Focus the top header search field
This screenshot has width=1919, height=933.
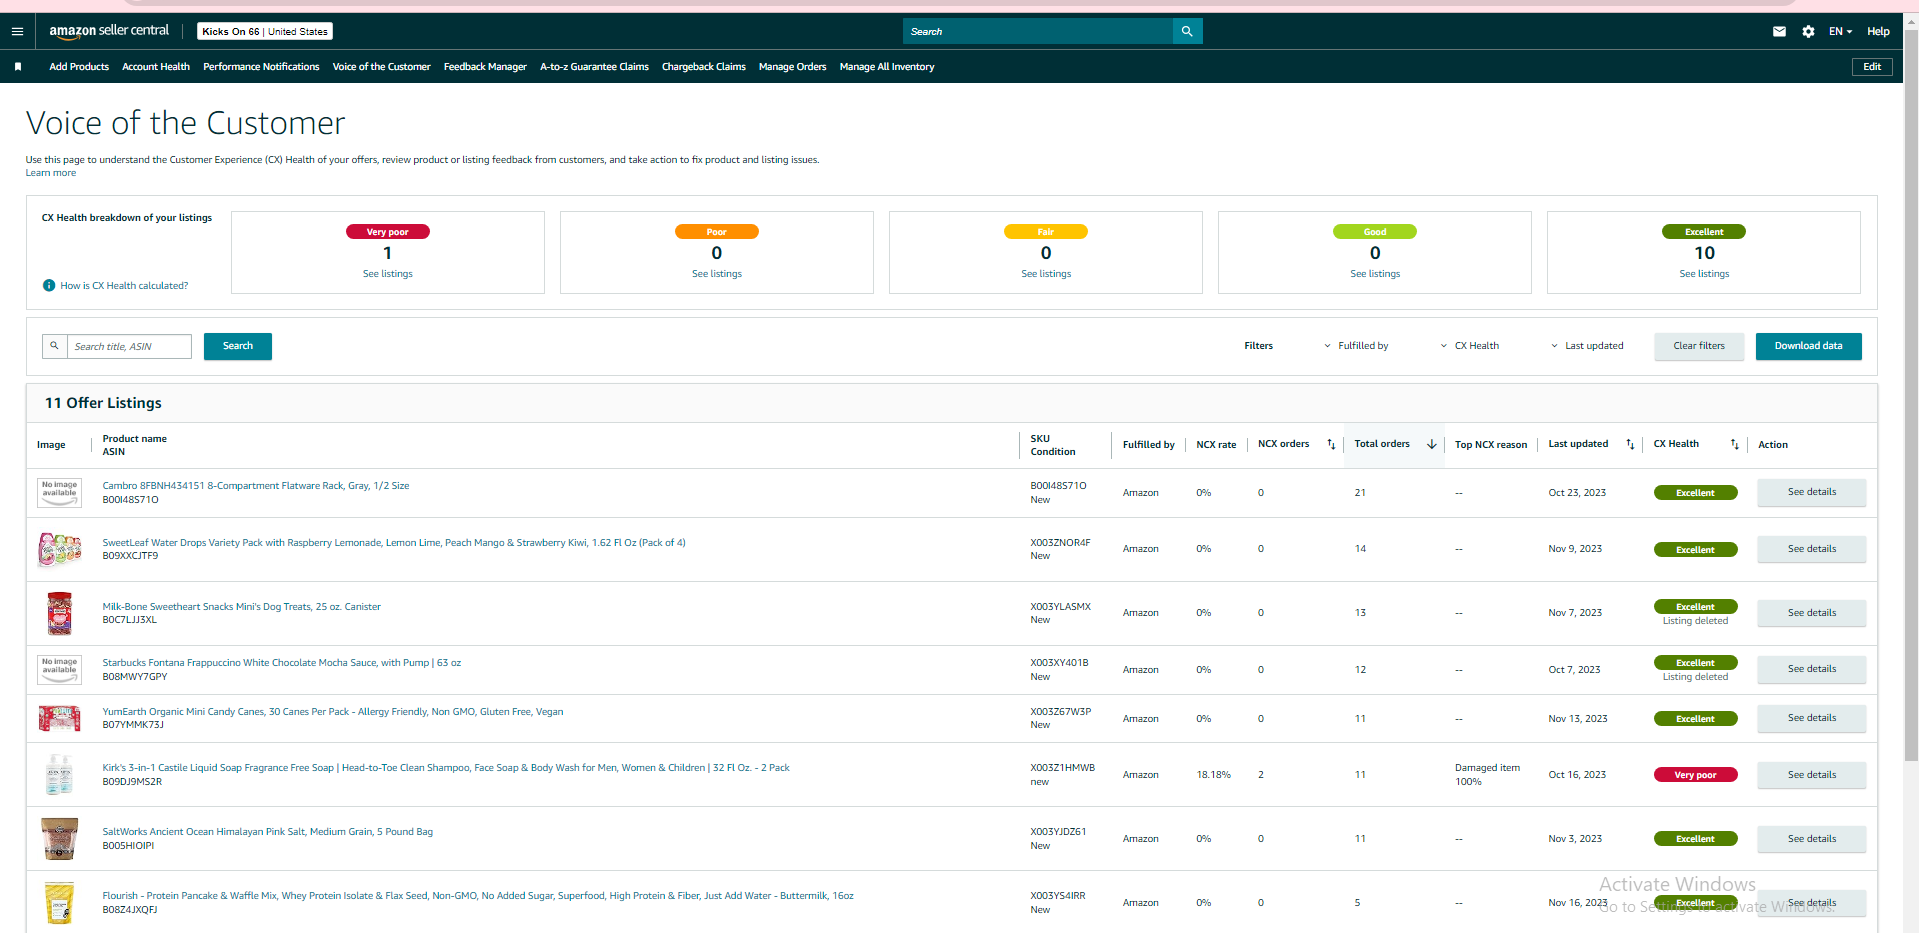pos(1038,31)
